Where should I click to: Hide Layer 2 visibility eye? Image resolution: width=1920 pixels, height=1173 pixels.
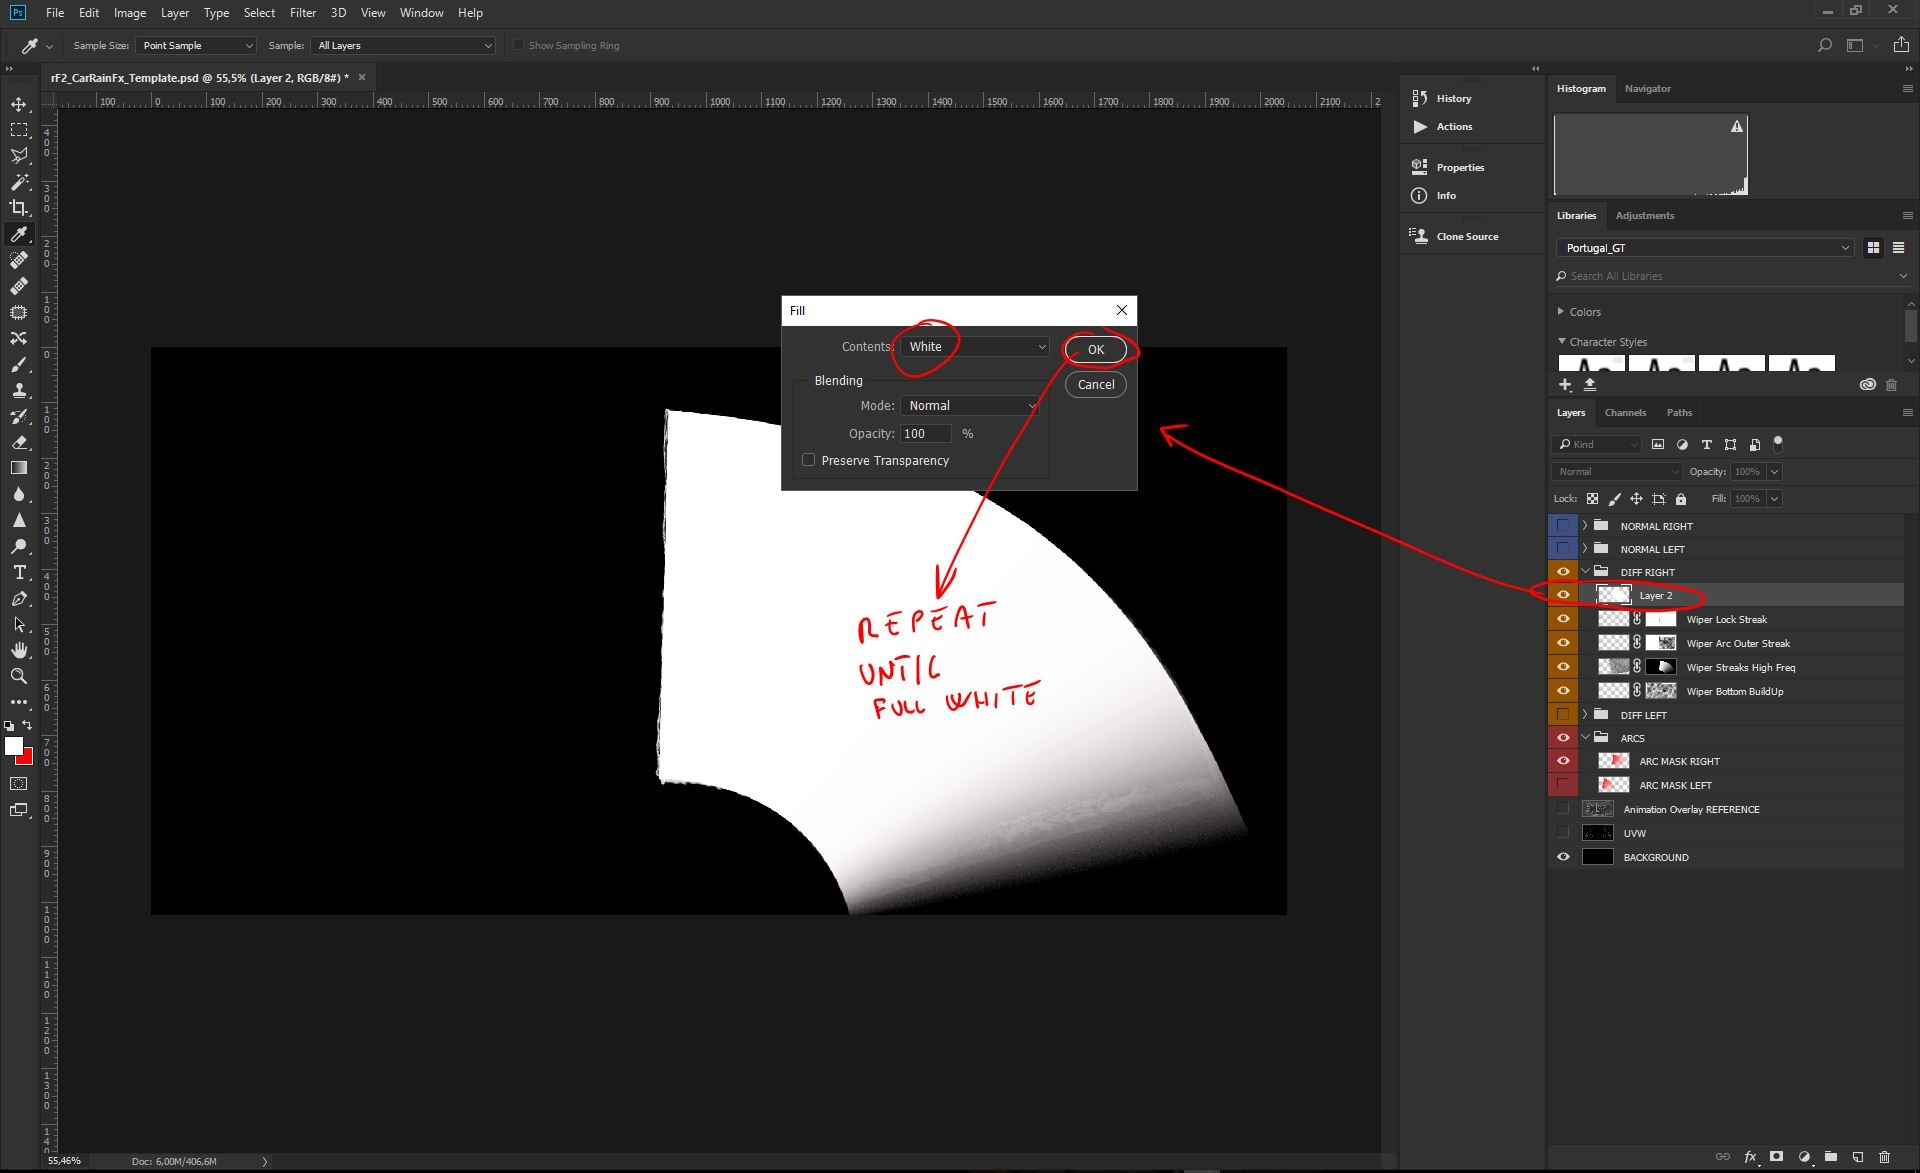(x=1563, y=595)
